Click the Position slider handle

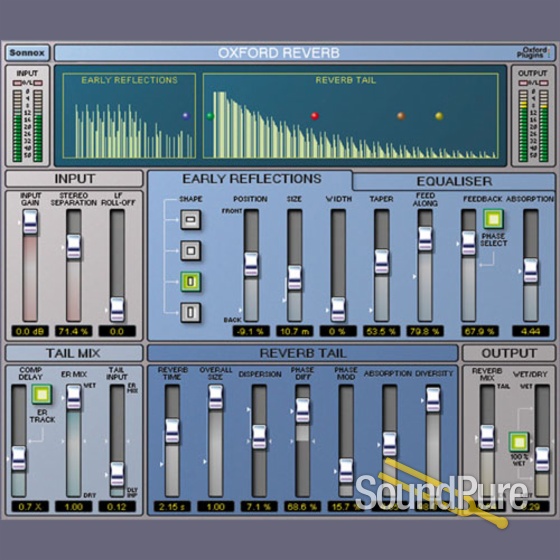point(251,265)
